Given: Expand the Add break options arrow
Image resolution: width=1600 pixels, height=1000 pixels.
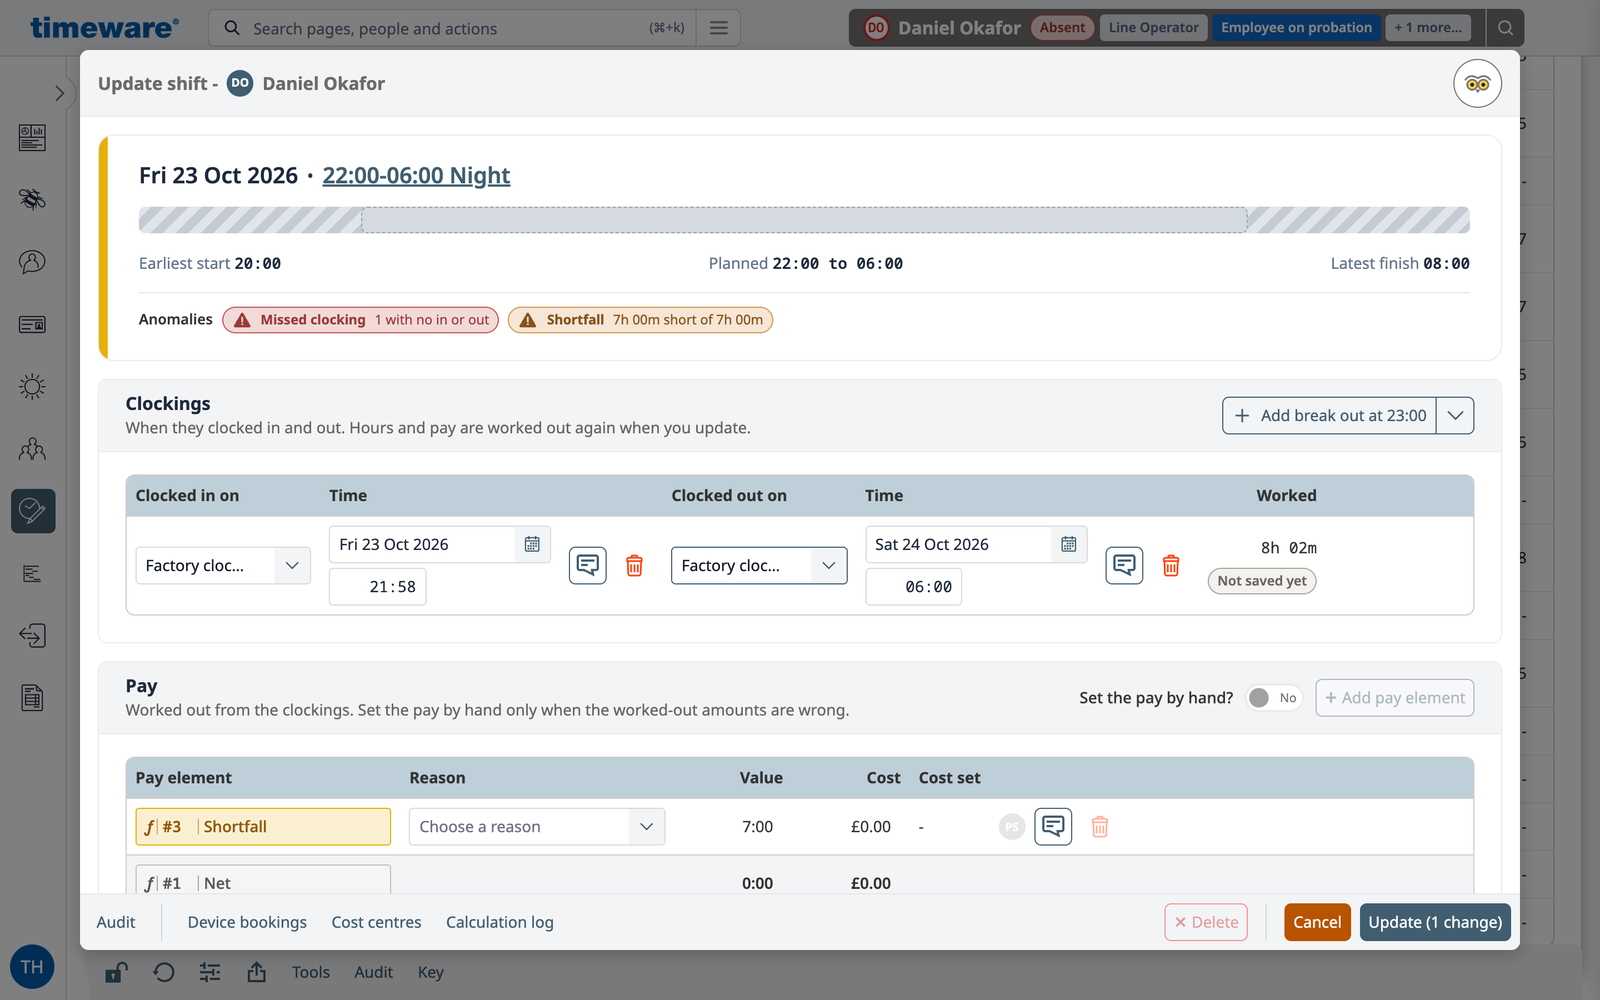Looking at the screenshot, I should click(x=1455, y=416).
